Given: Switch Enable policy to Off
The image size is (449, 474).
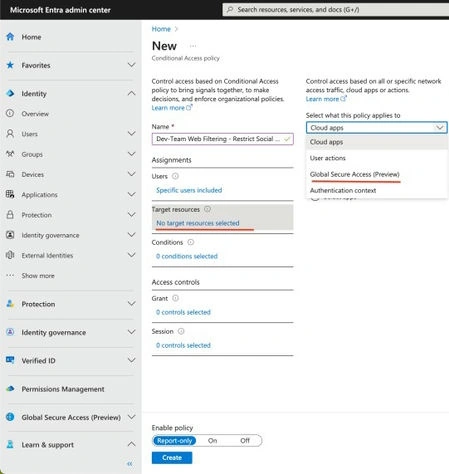Looking at the screenshot, I should point(245,441).
